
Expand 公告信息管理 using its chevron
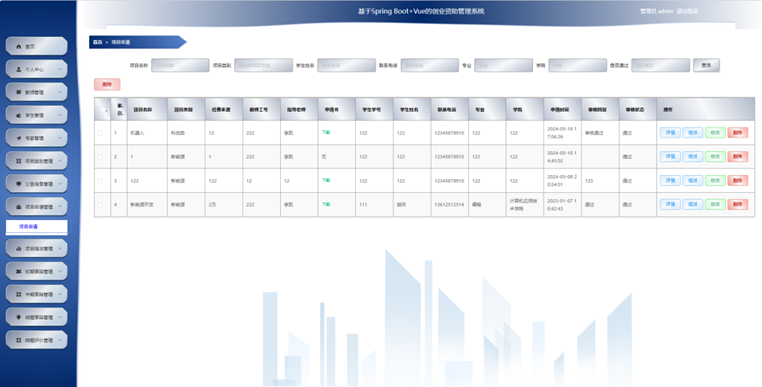pos(60,184)
